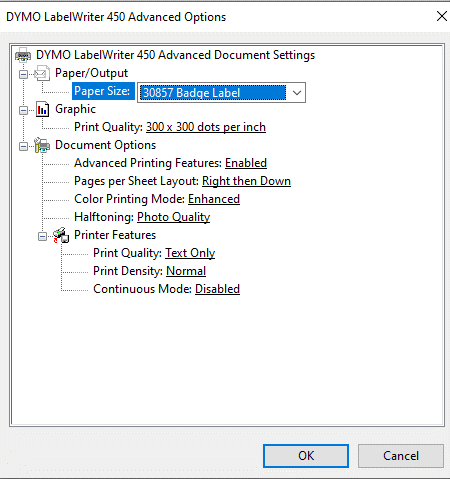Confirm settings with the OK button
This screenshot has height=479, width=450.
(306, 456)
